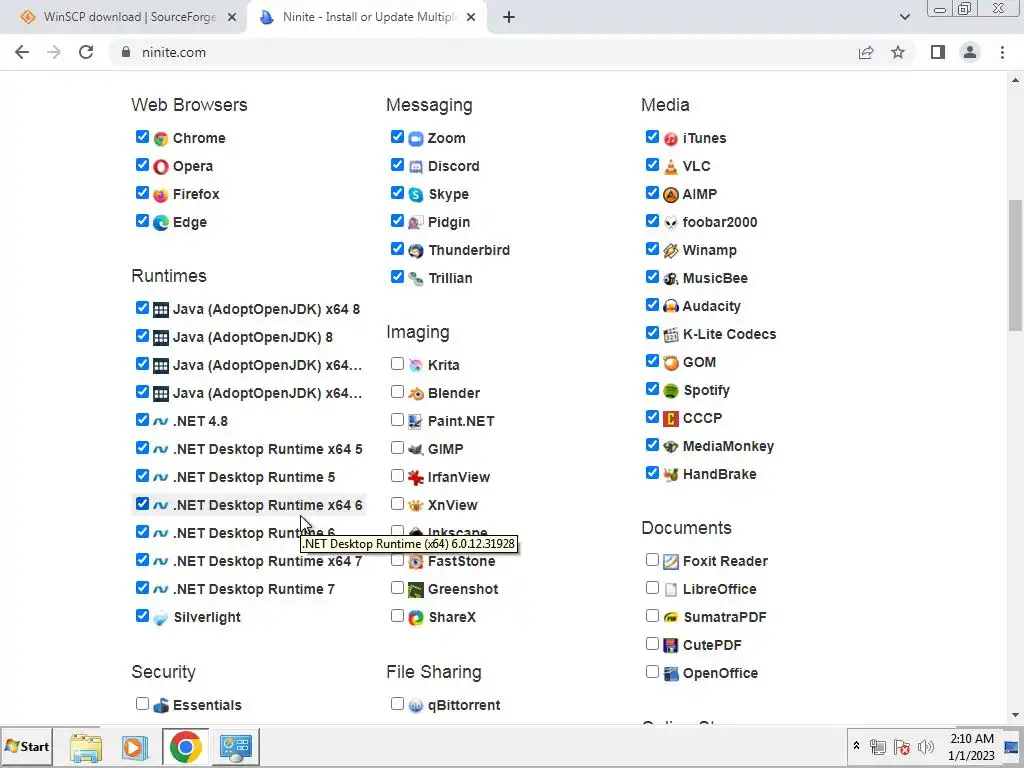Viewport: 1024px width, 768px height.
Task: Check the Paint.NET checkbox
Action: coord(397,419)
